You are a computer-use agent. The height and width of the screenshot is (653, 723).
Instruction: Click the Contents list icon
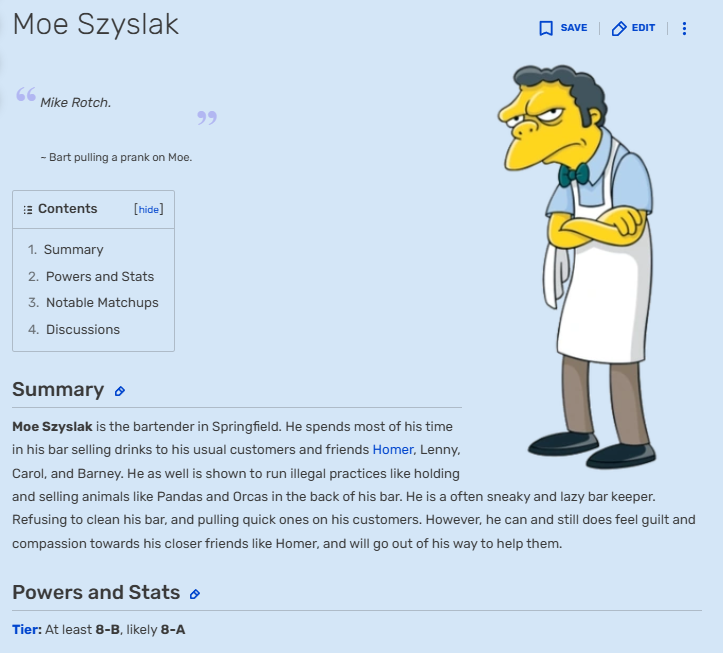click(x=28, y=210)
